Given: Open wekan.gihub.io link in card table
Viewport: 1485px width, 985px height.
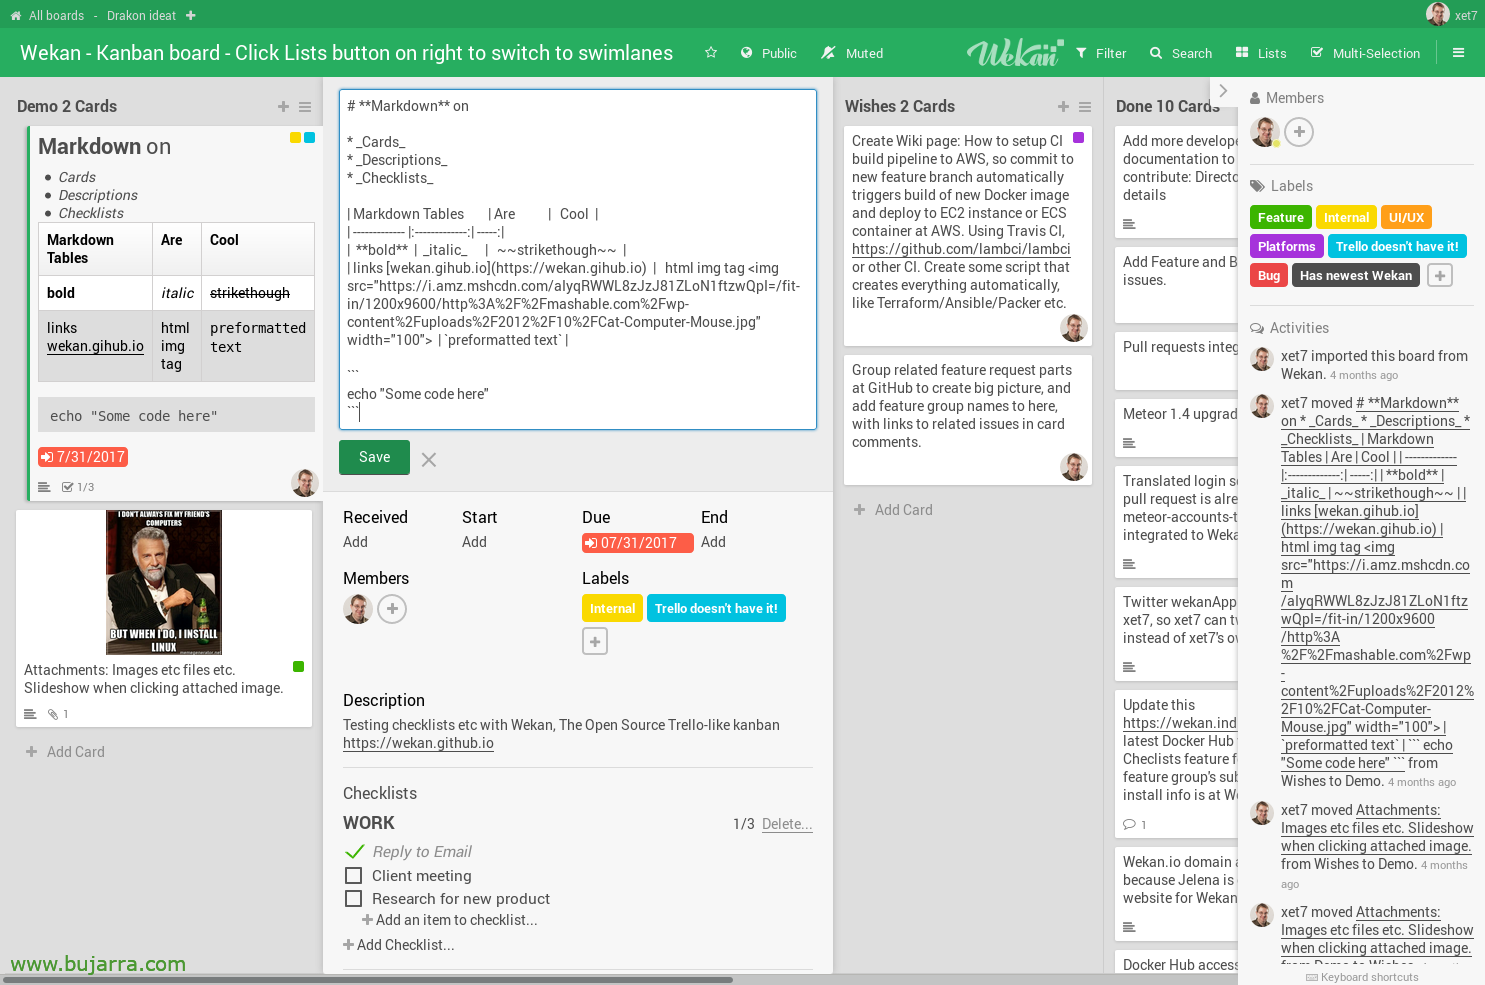Looking at the screenshot, I should coord(95,346).
